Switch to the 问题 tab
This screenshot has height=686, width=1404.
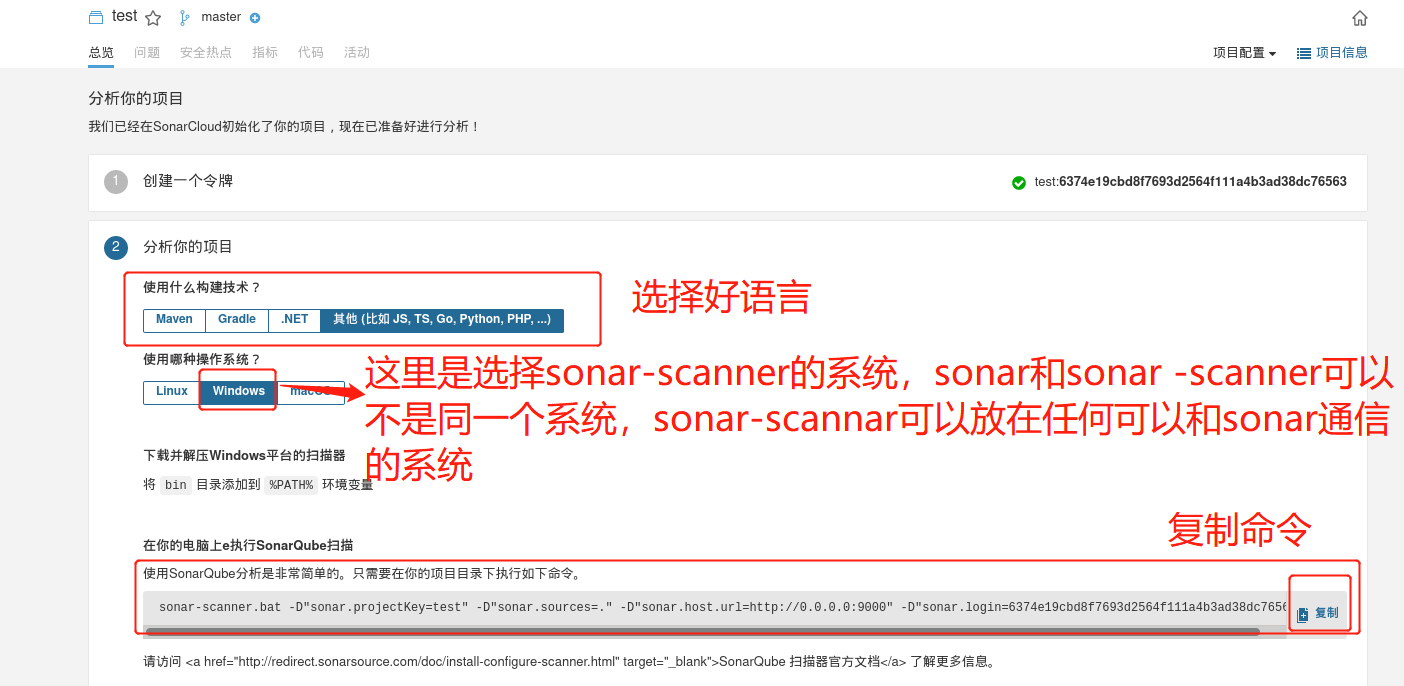point(147,52)
